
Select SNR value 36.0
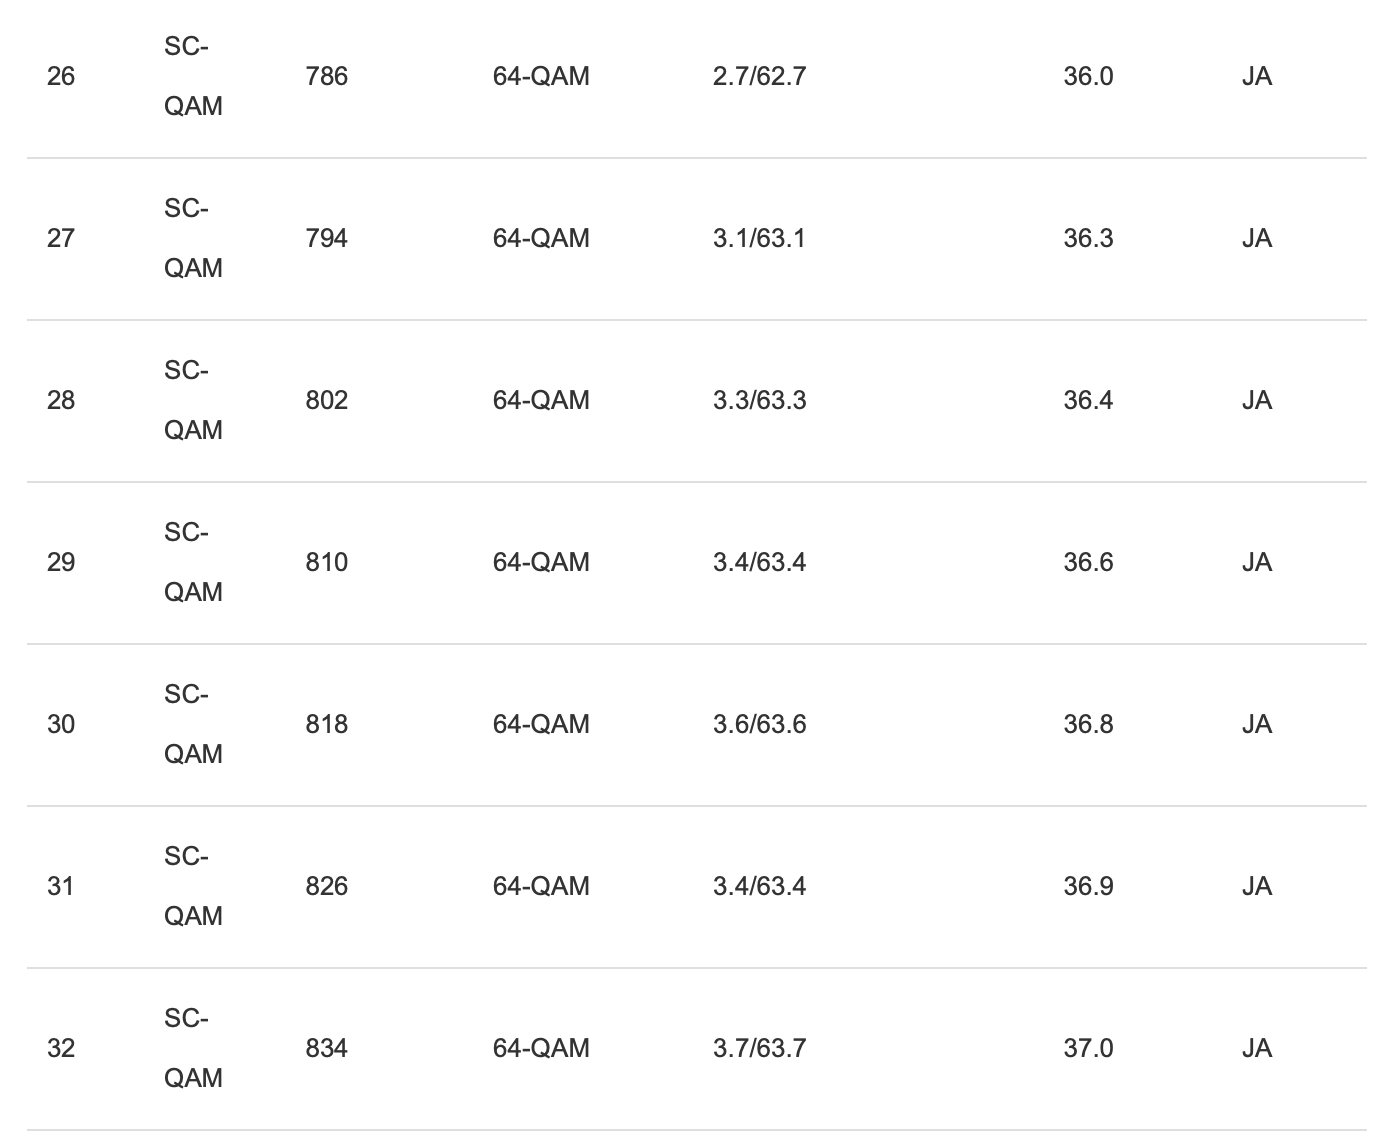click(x=1088, y=77)
